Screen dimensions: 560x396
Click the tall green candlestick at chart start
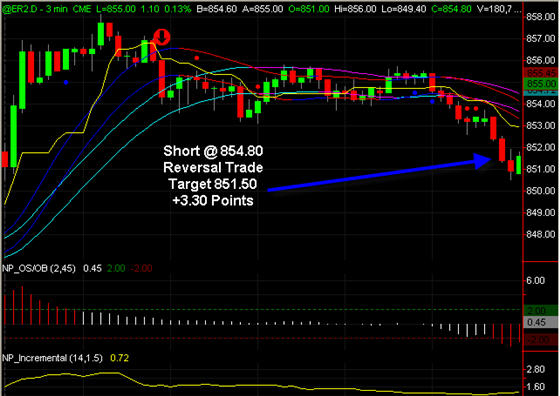[x=14, y=136]
